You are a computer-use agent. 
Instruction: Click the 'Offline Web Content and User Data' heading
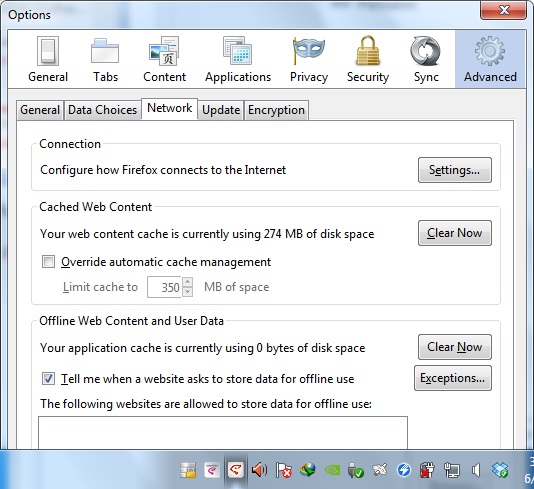[x=131, y=321]
